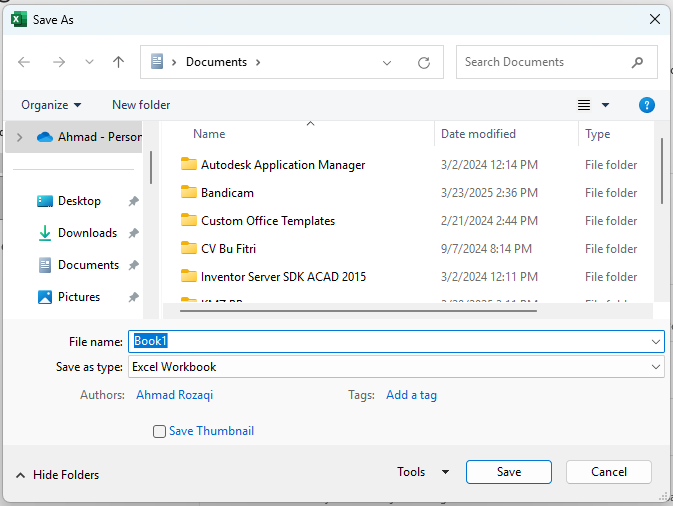Open the Tools dropdown menu
The image size is (673, 506).
click(x=423, y=472)
